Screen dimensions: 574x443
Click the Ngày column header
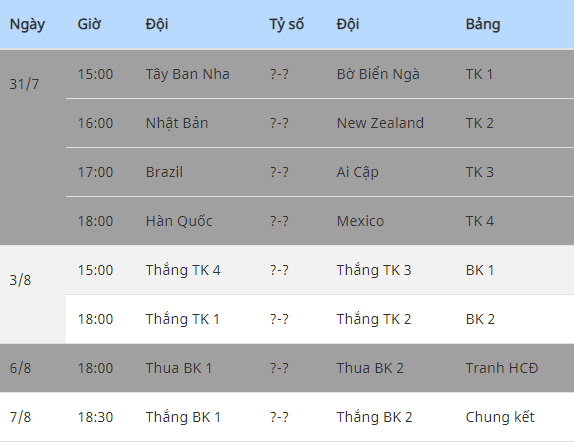tap(27, 25)
